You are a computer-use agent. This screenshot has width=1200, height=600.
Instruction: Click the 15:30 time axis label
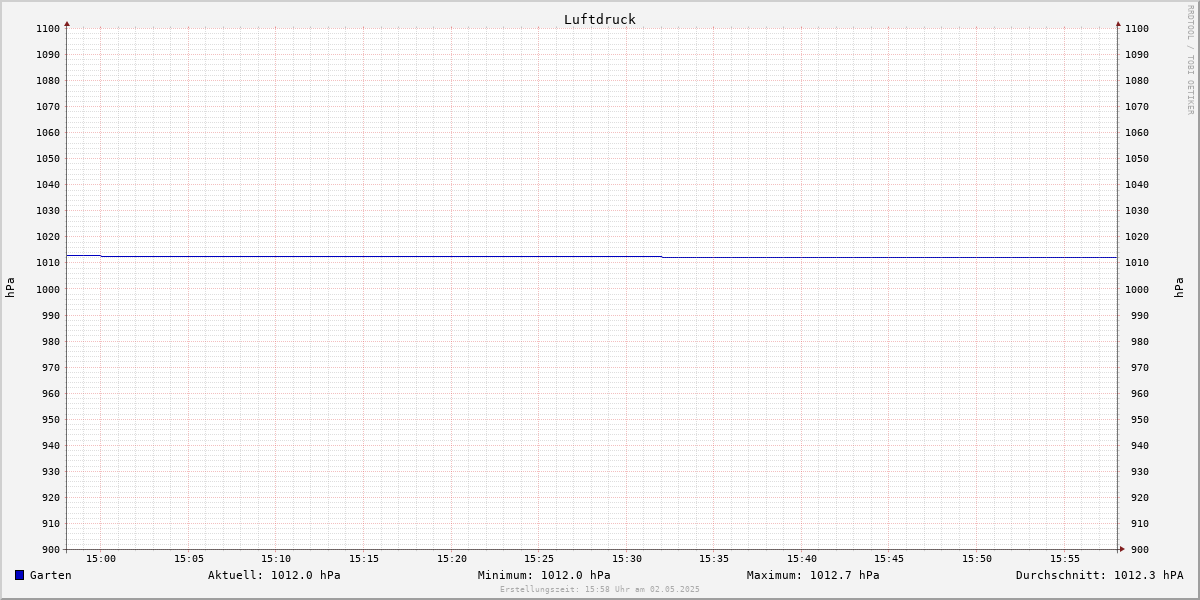(x=627, y=559)
